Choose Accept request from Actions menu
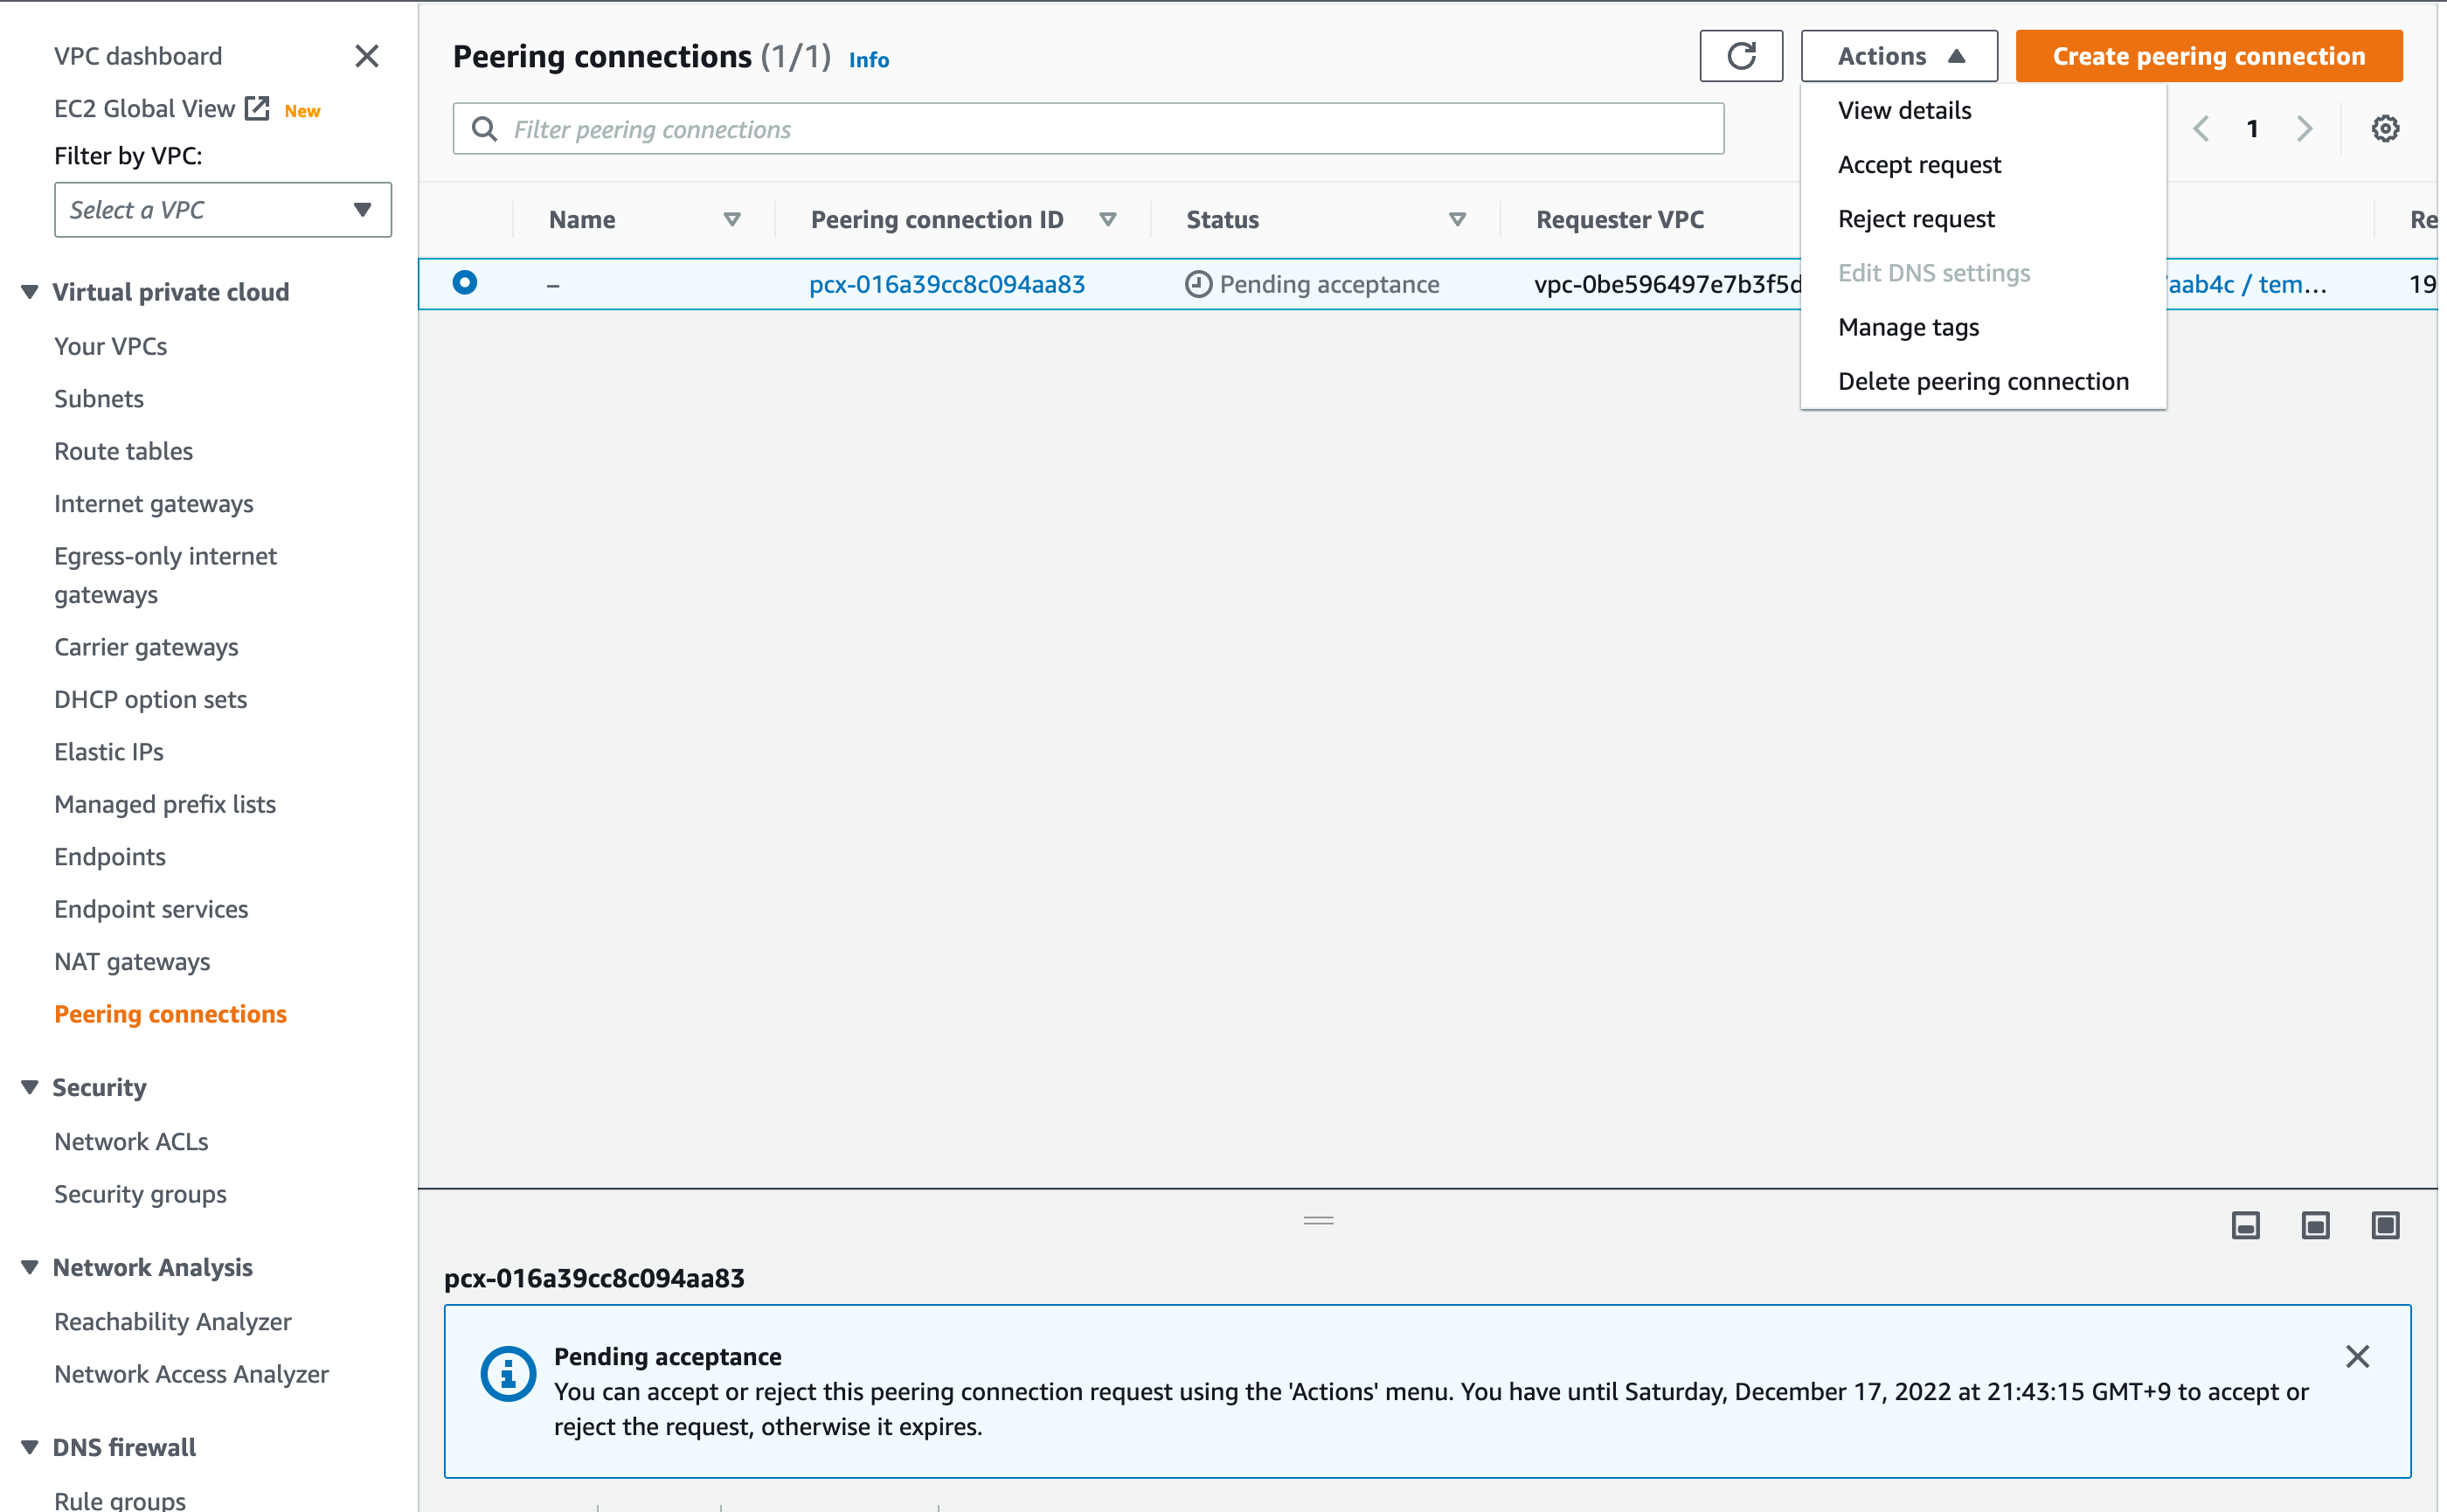2447x1512 pixels. point(1918,164)
